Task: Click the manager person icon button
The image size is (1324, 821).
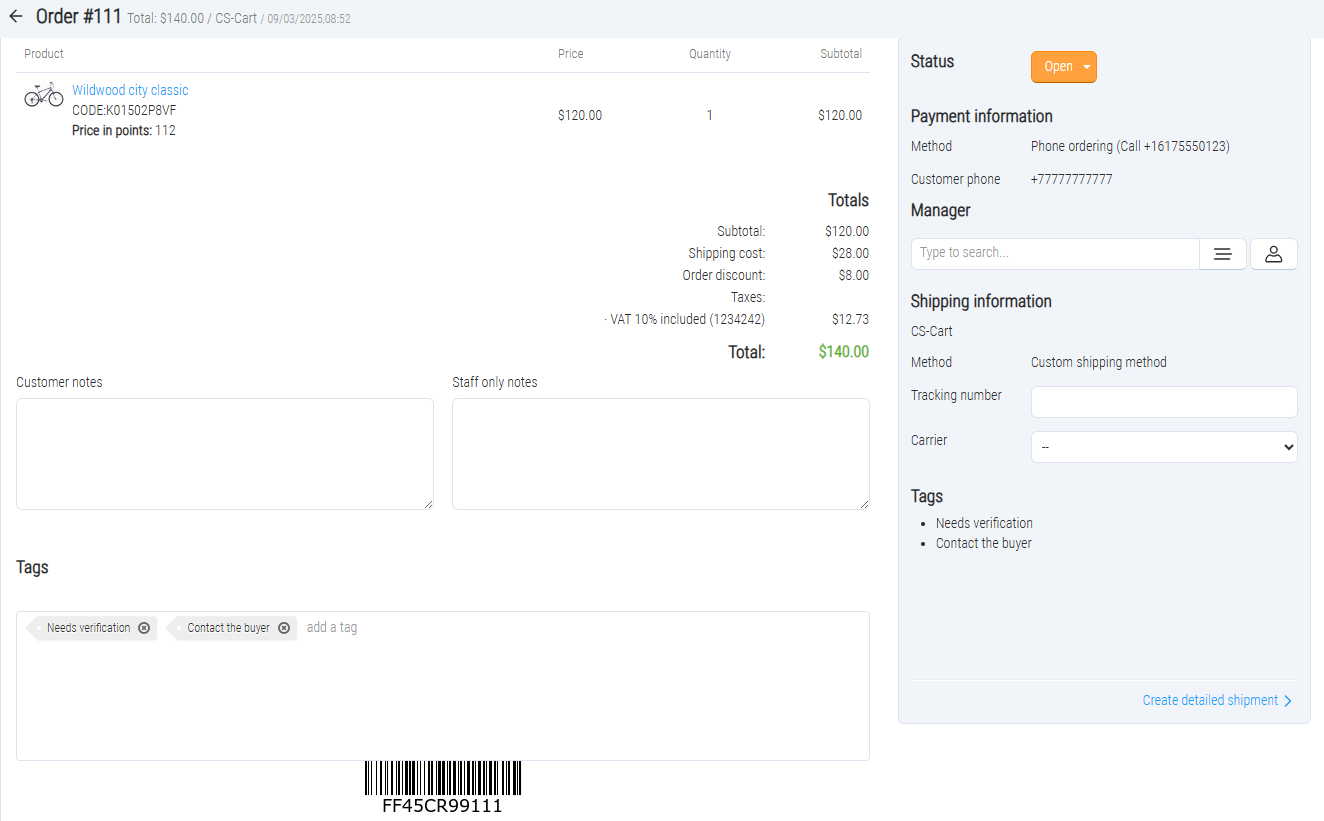Action: (x=1273, y=254)
